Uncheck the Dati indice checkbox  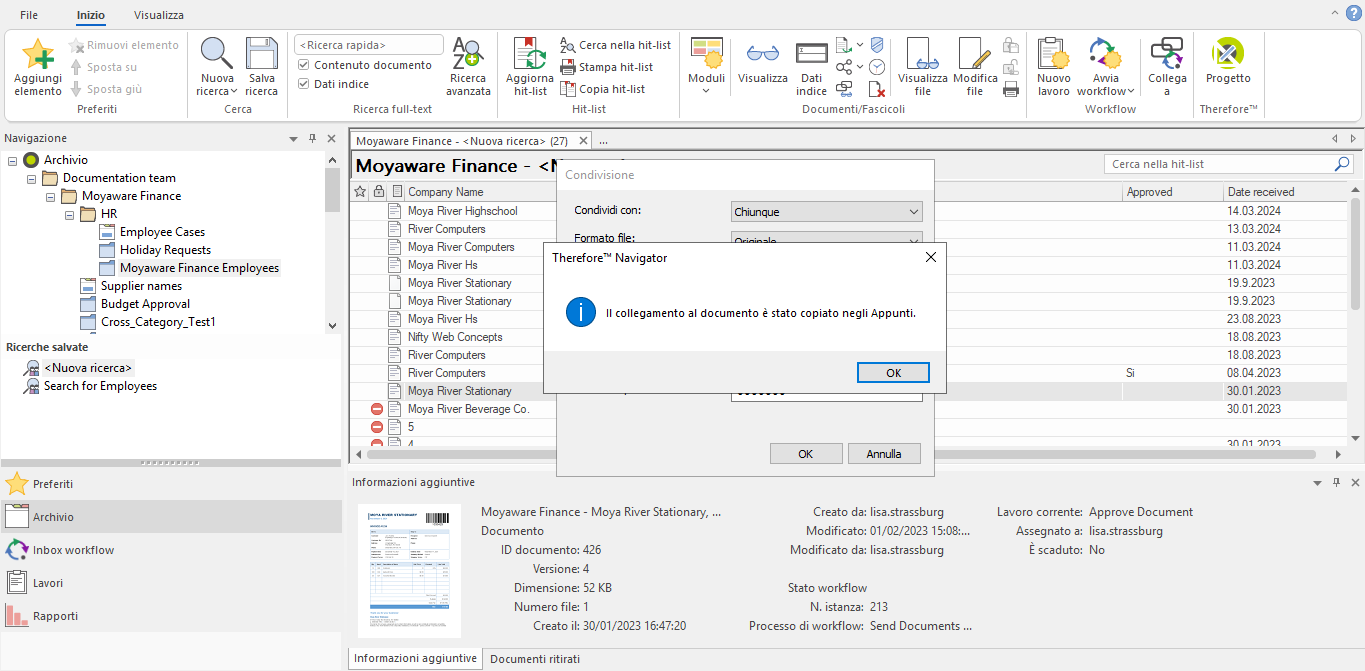click(x=304, y=84)
